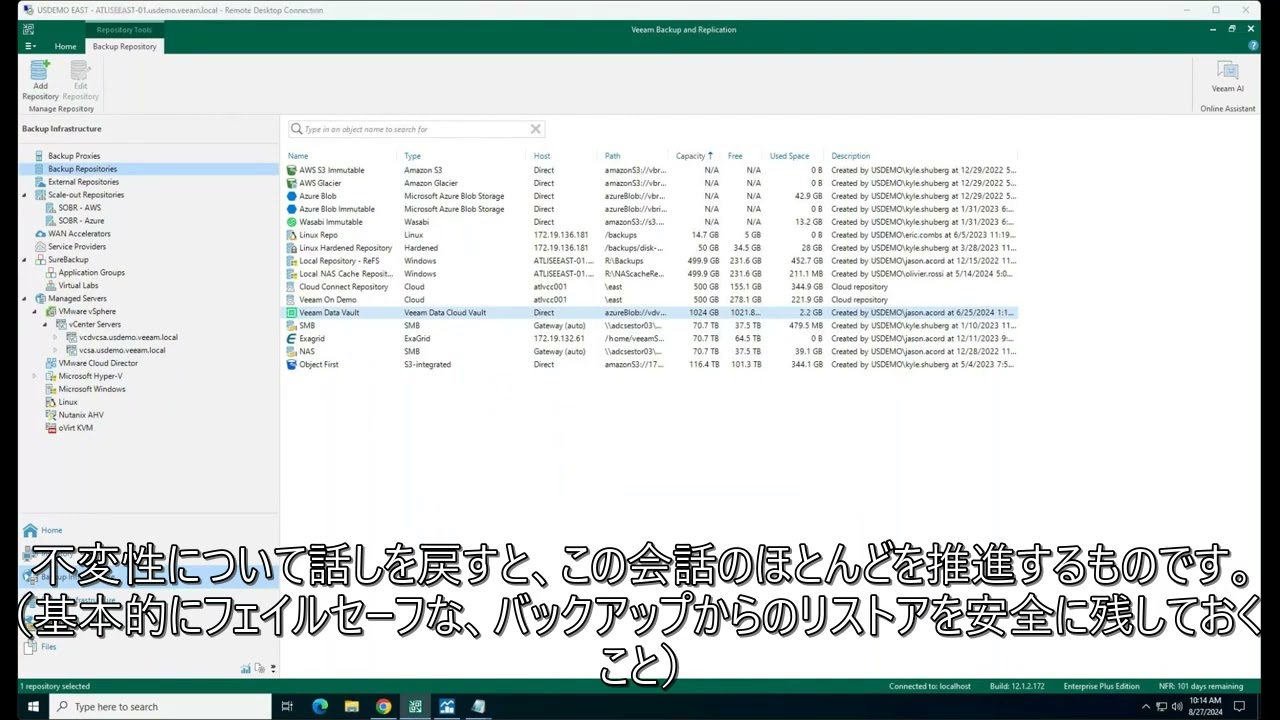Screen dimensions: 1280x720
Task: Select the Backup Proxies tree icon
Action: (x=40, y=156)
